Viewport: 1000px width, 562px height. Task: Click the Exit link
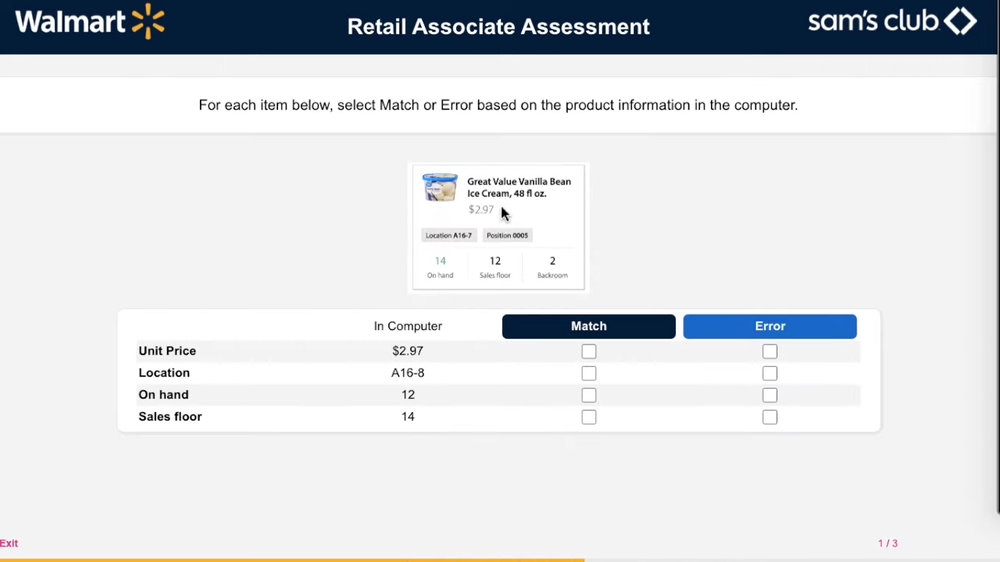click(x=9, y=543)
